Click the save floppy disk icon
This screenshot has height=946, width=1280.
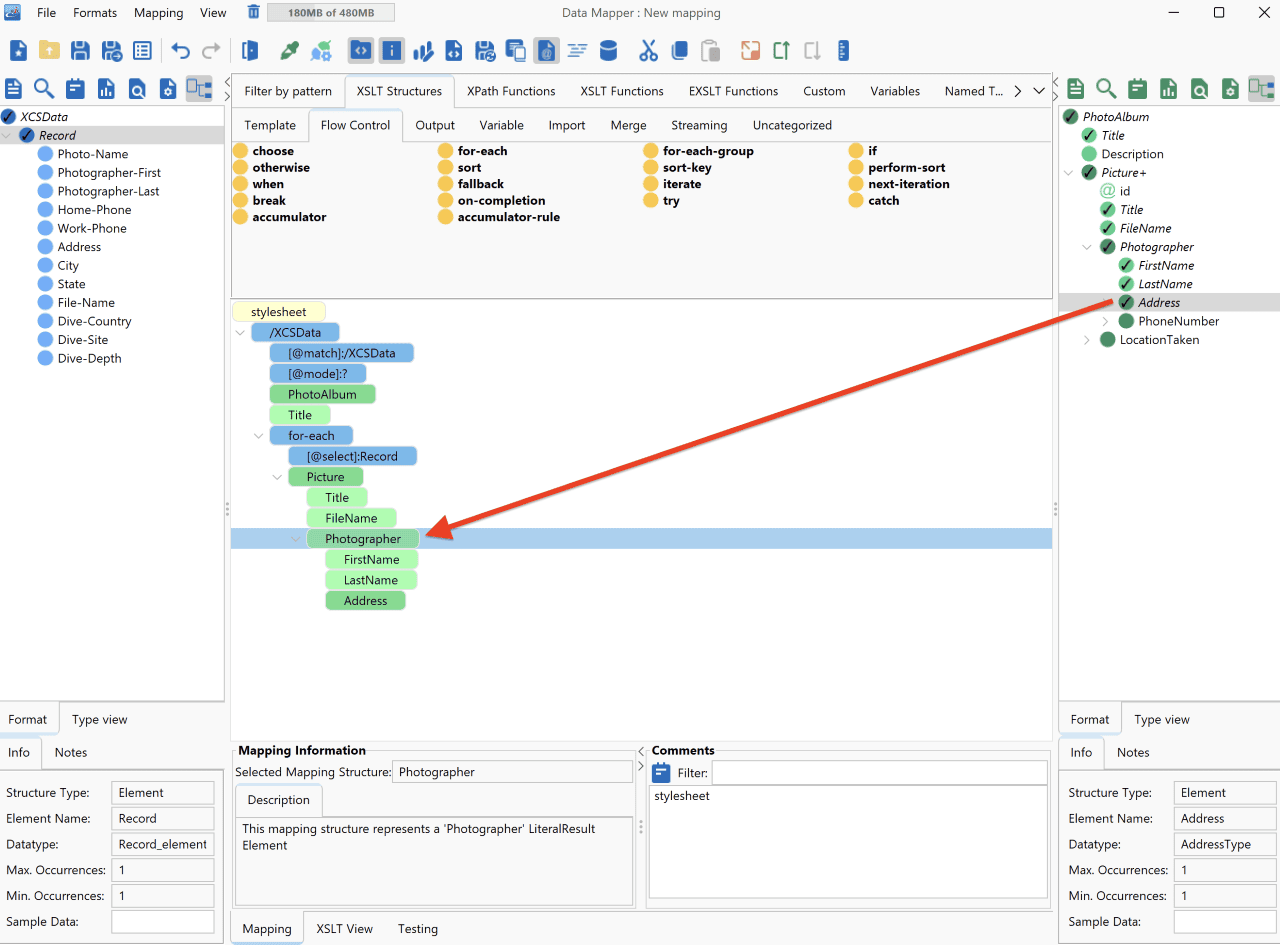[x=80, y=51]
